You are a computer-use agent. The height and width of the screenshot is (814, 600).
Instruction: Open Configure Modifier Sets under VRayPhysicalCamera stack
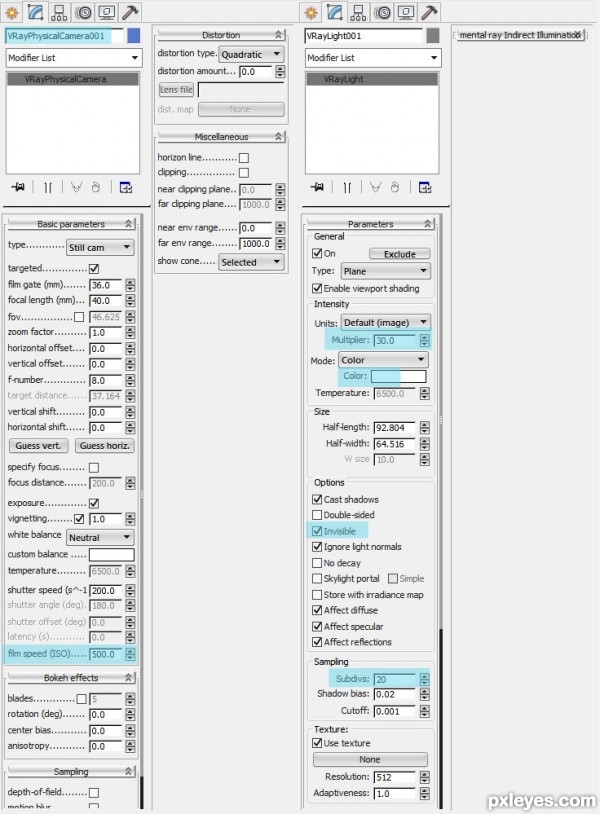pyautogui.click(x=126, y=187)
